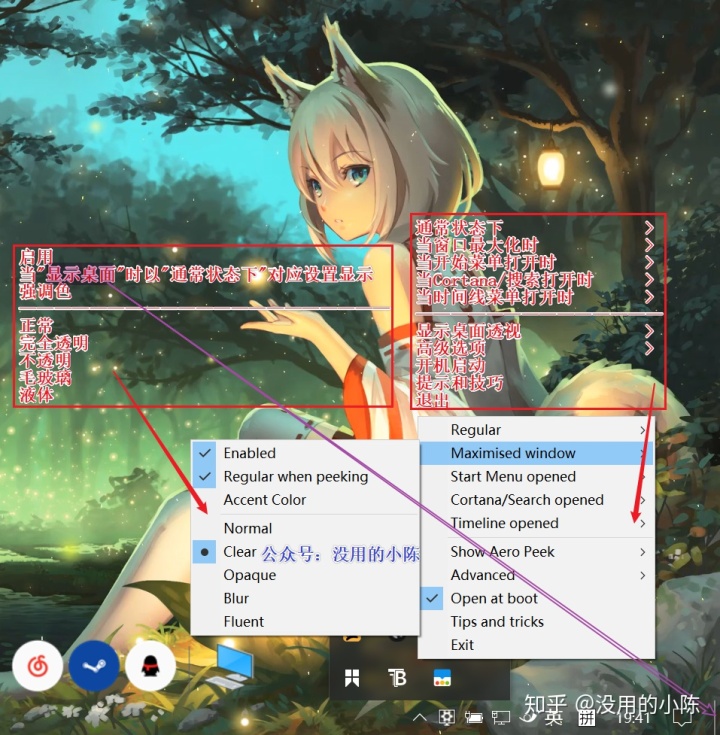
Task: Expand the Show Aero Peek submenu
Action: click(x=536, y=552)
